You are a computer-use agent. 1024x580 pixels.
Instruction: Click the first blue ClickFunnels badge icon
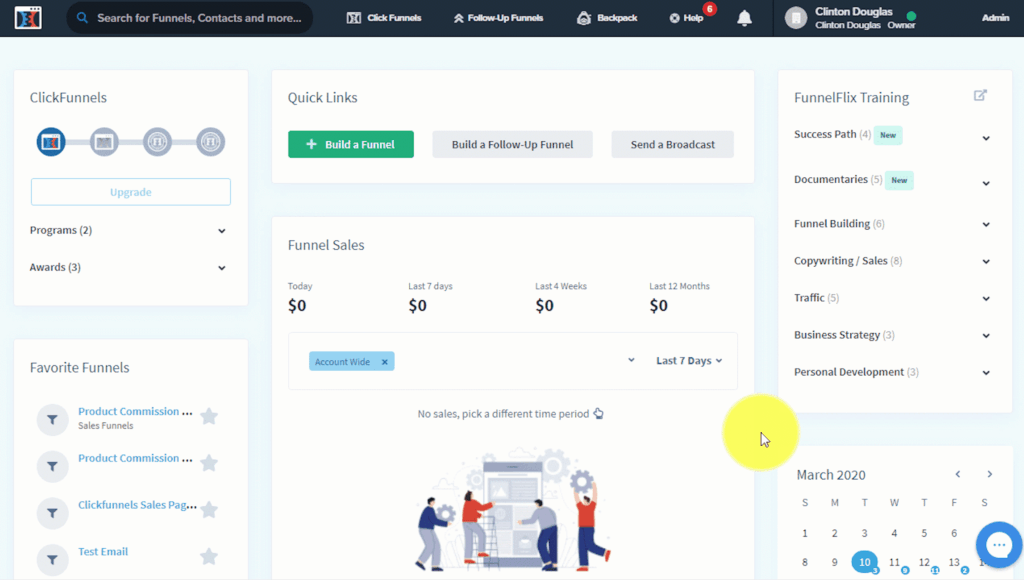click(51, 142)
